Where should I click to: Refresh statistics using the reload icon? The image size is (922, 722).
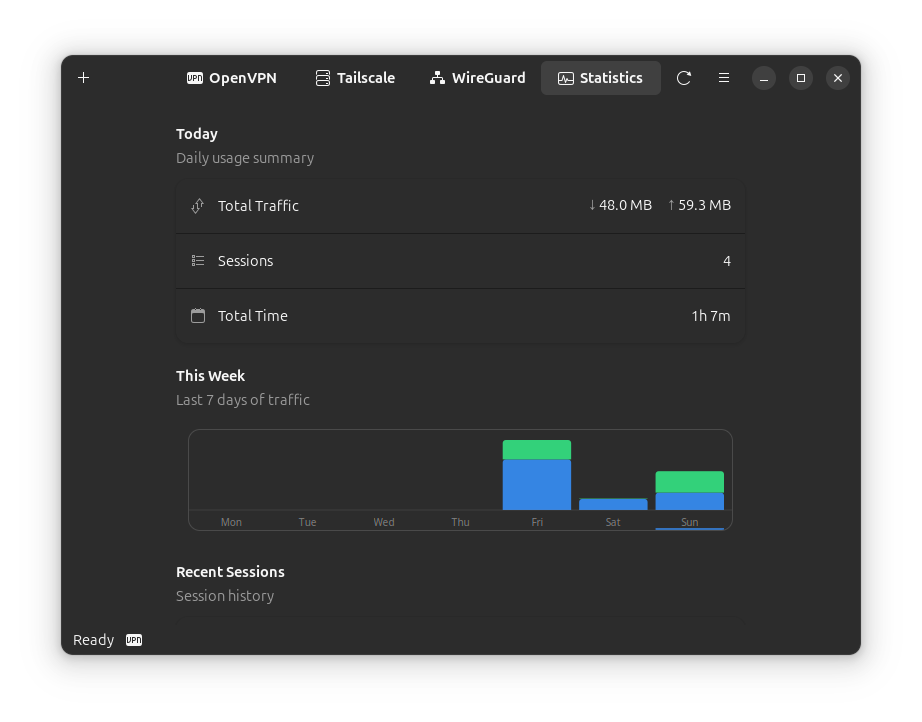[x=684, y=77]
